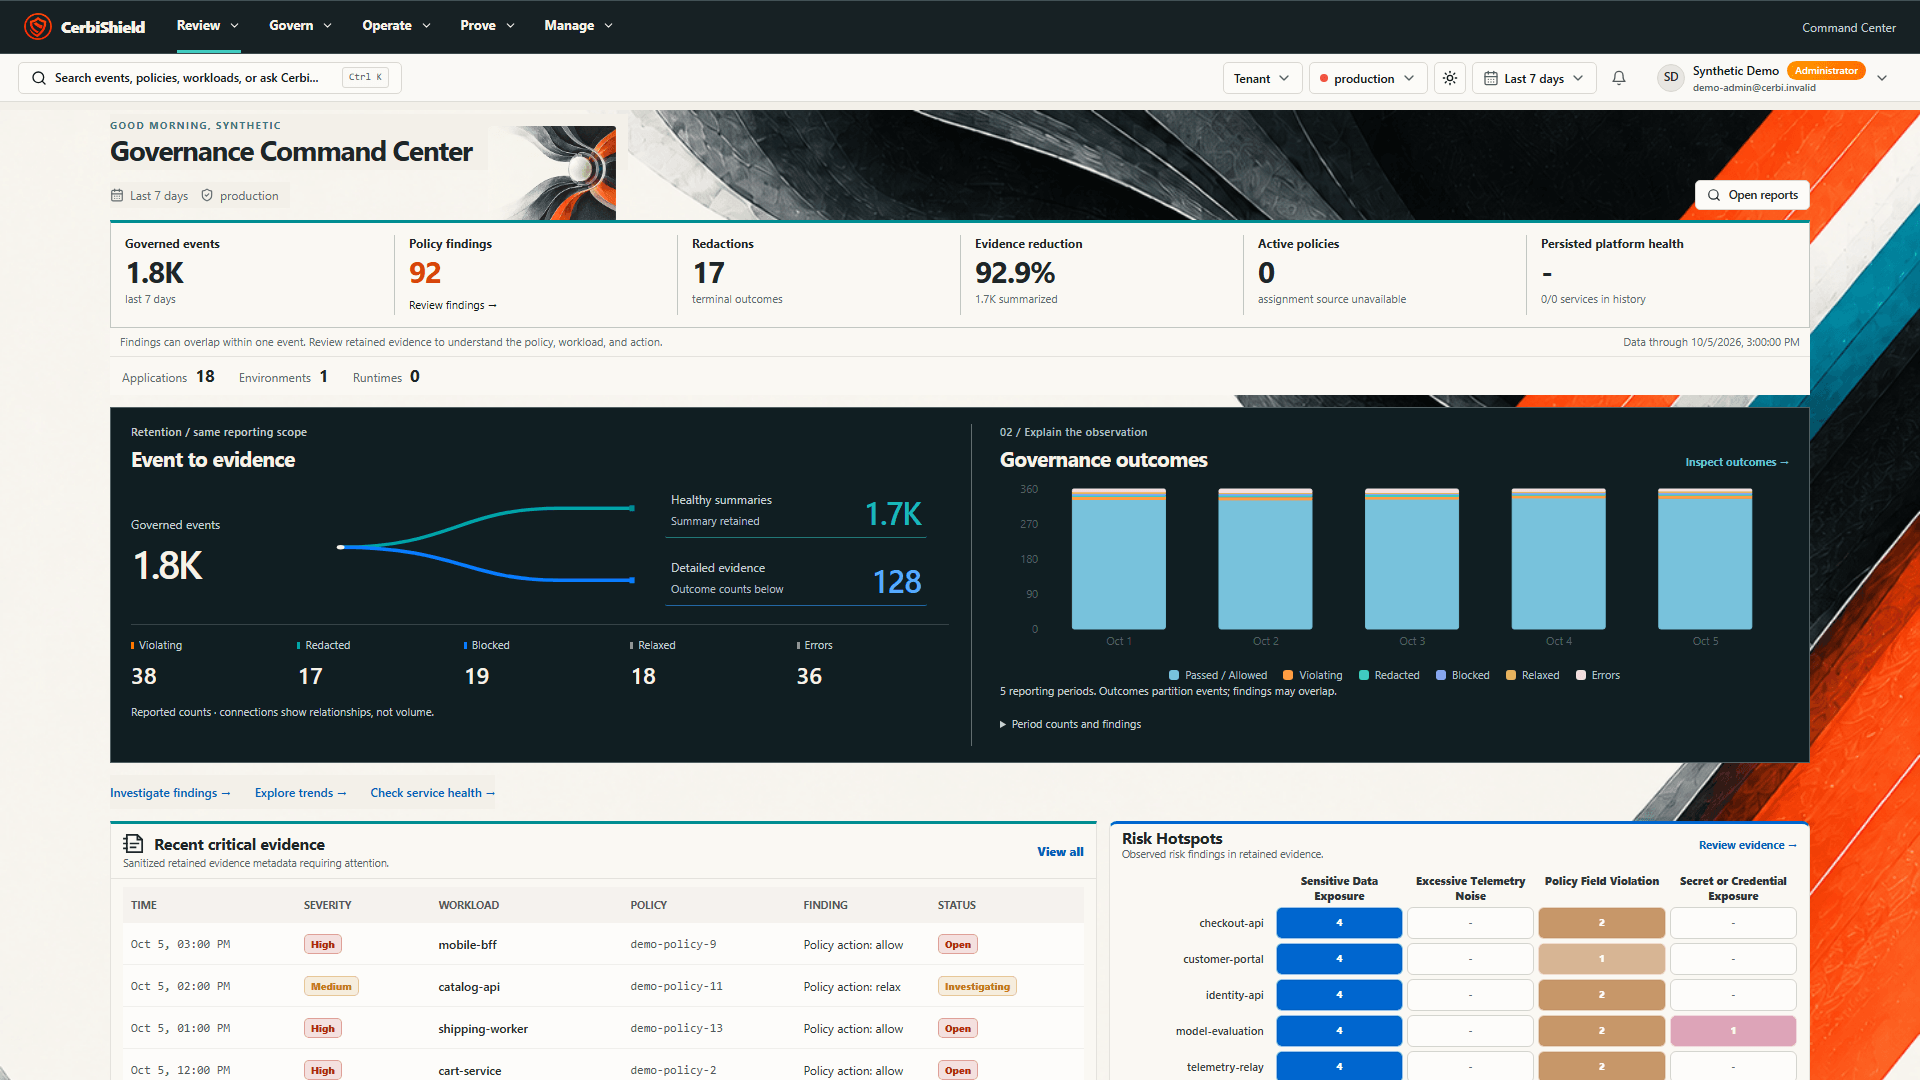
Task: Toggle Relaxed legend series
Action: pyautogui.click(x=1533, y=675)
